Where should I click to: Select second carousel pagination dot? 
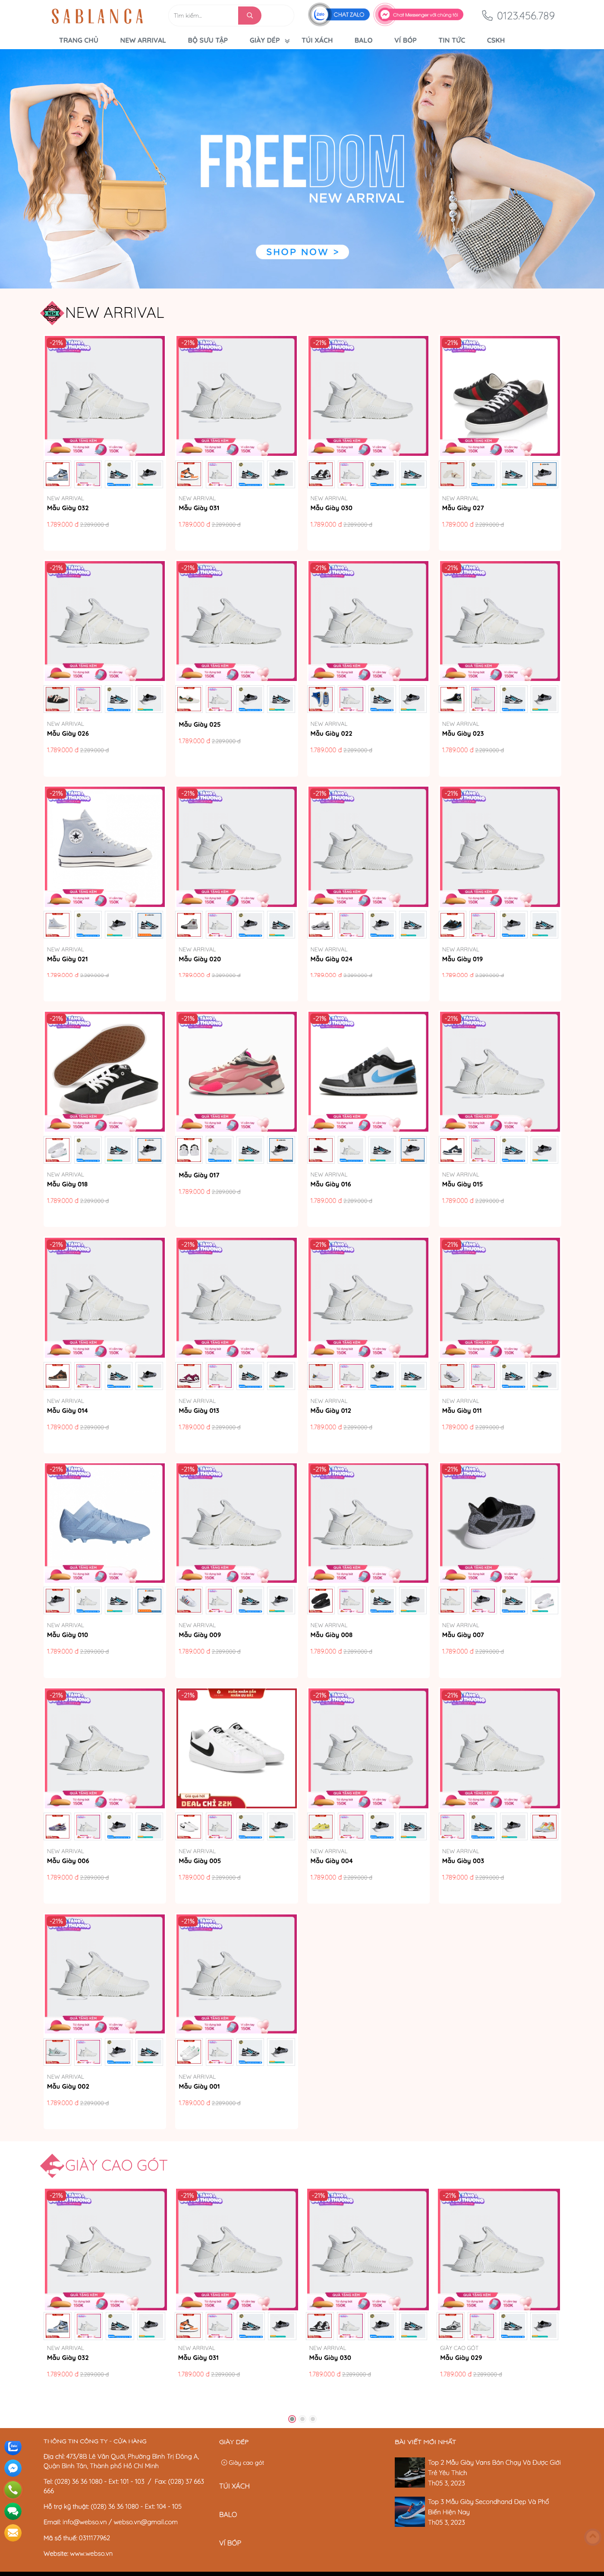[x=303, y=2419]
